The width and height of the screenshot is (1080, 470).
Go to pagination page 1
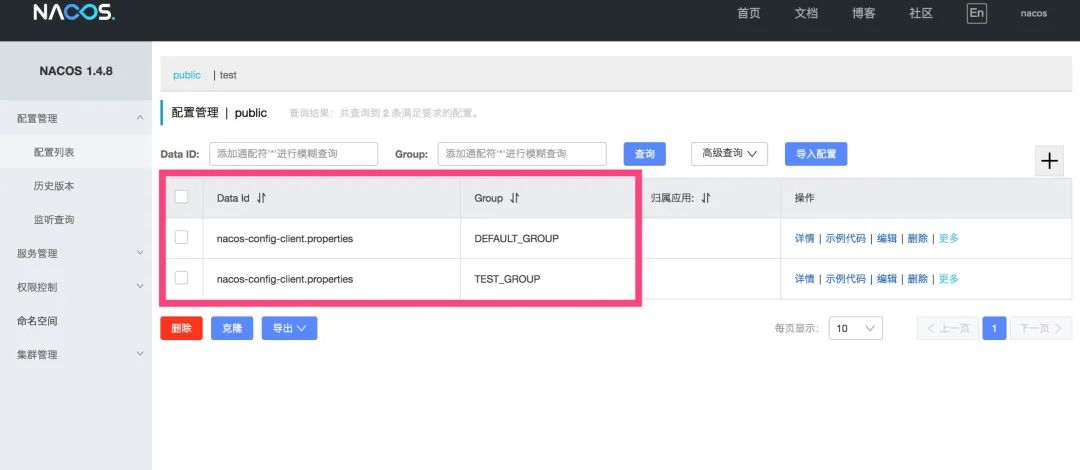[x=994, y=329]
